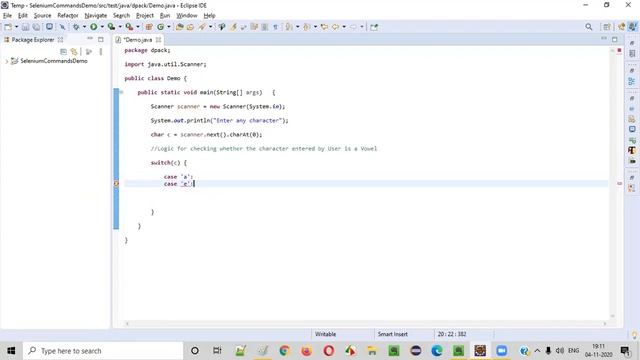This screenshot has width=640, height=360.
Task: Maximize the Package Explorer panel
Action: tap(101, 40)
